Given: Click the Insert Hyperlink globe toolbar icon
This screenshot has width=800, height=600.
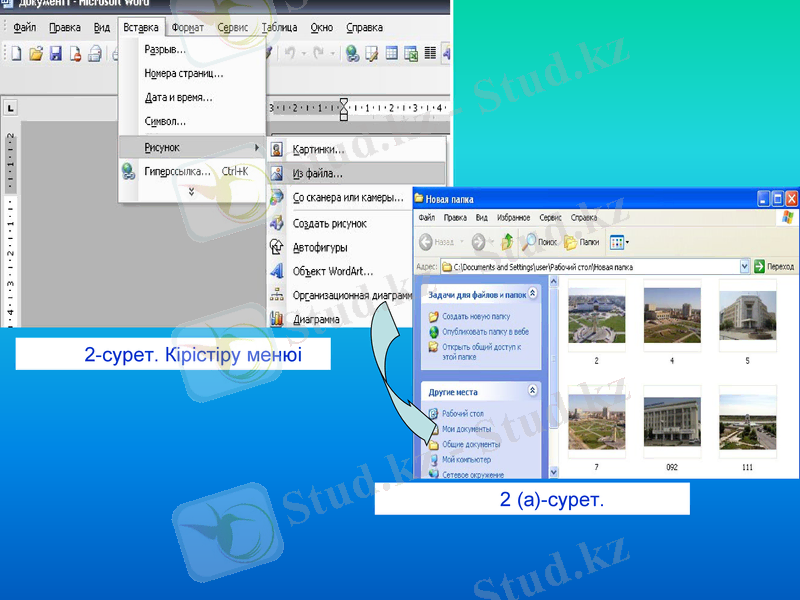Looking at the screenshot, I should (x=352, y=54).
